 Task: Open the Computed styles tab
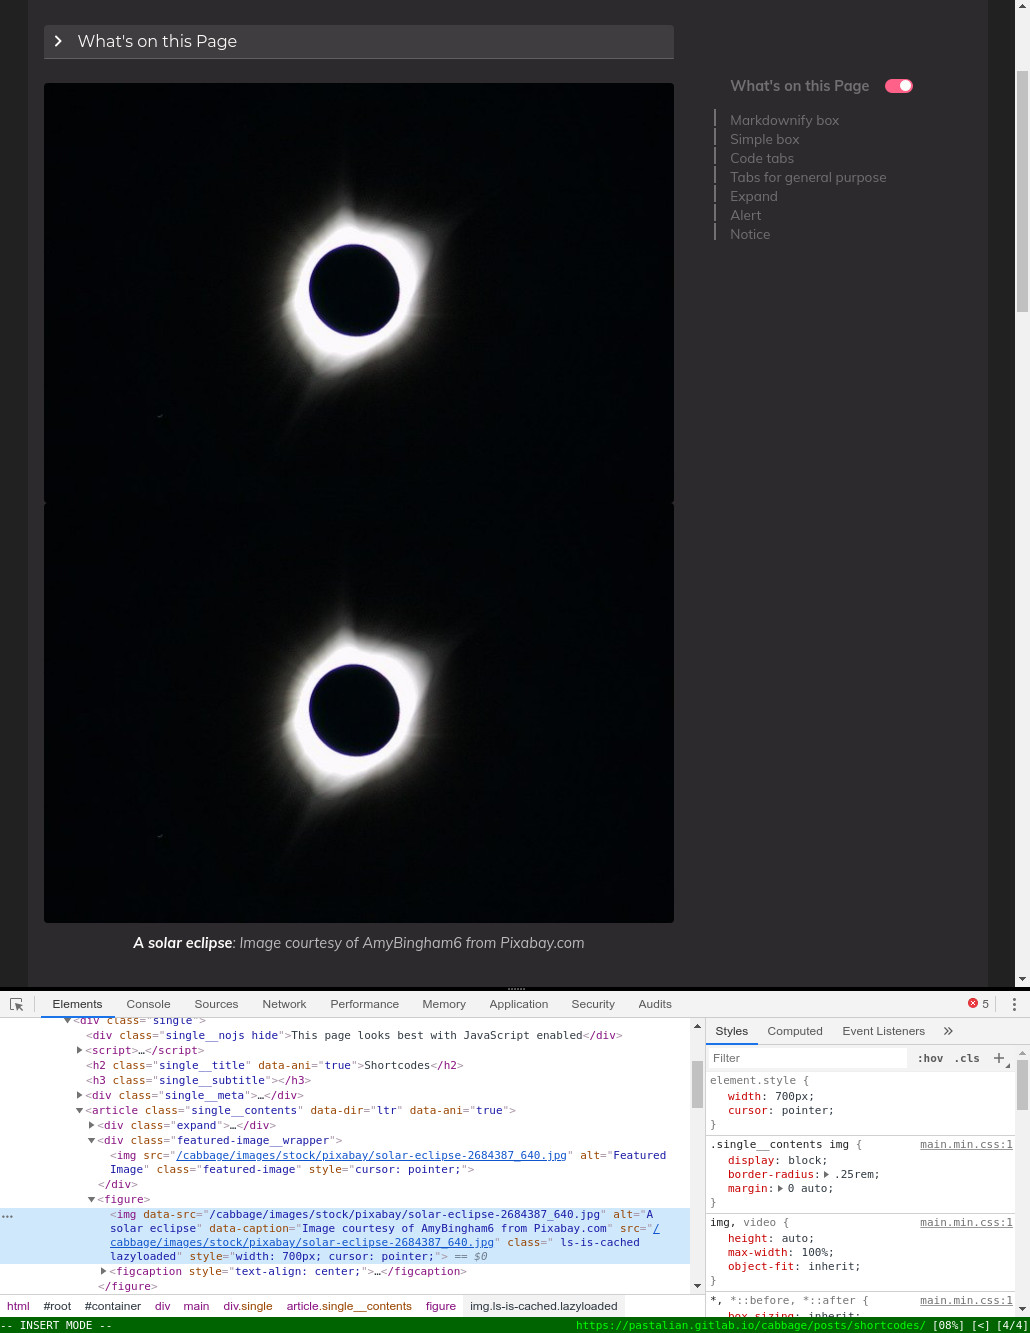pyautogui.click(x=794, y=1031)
